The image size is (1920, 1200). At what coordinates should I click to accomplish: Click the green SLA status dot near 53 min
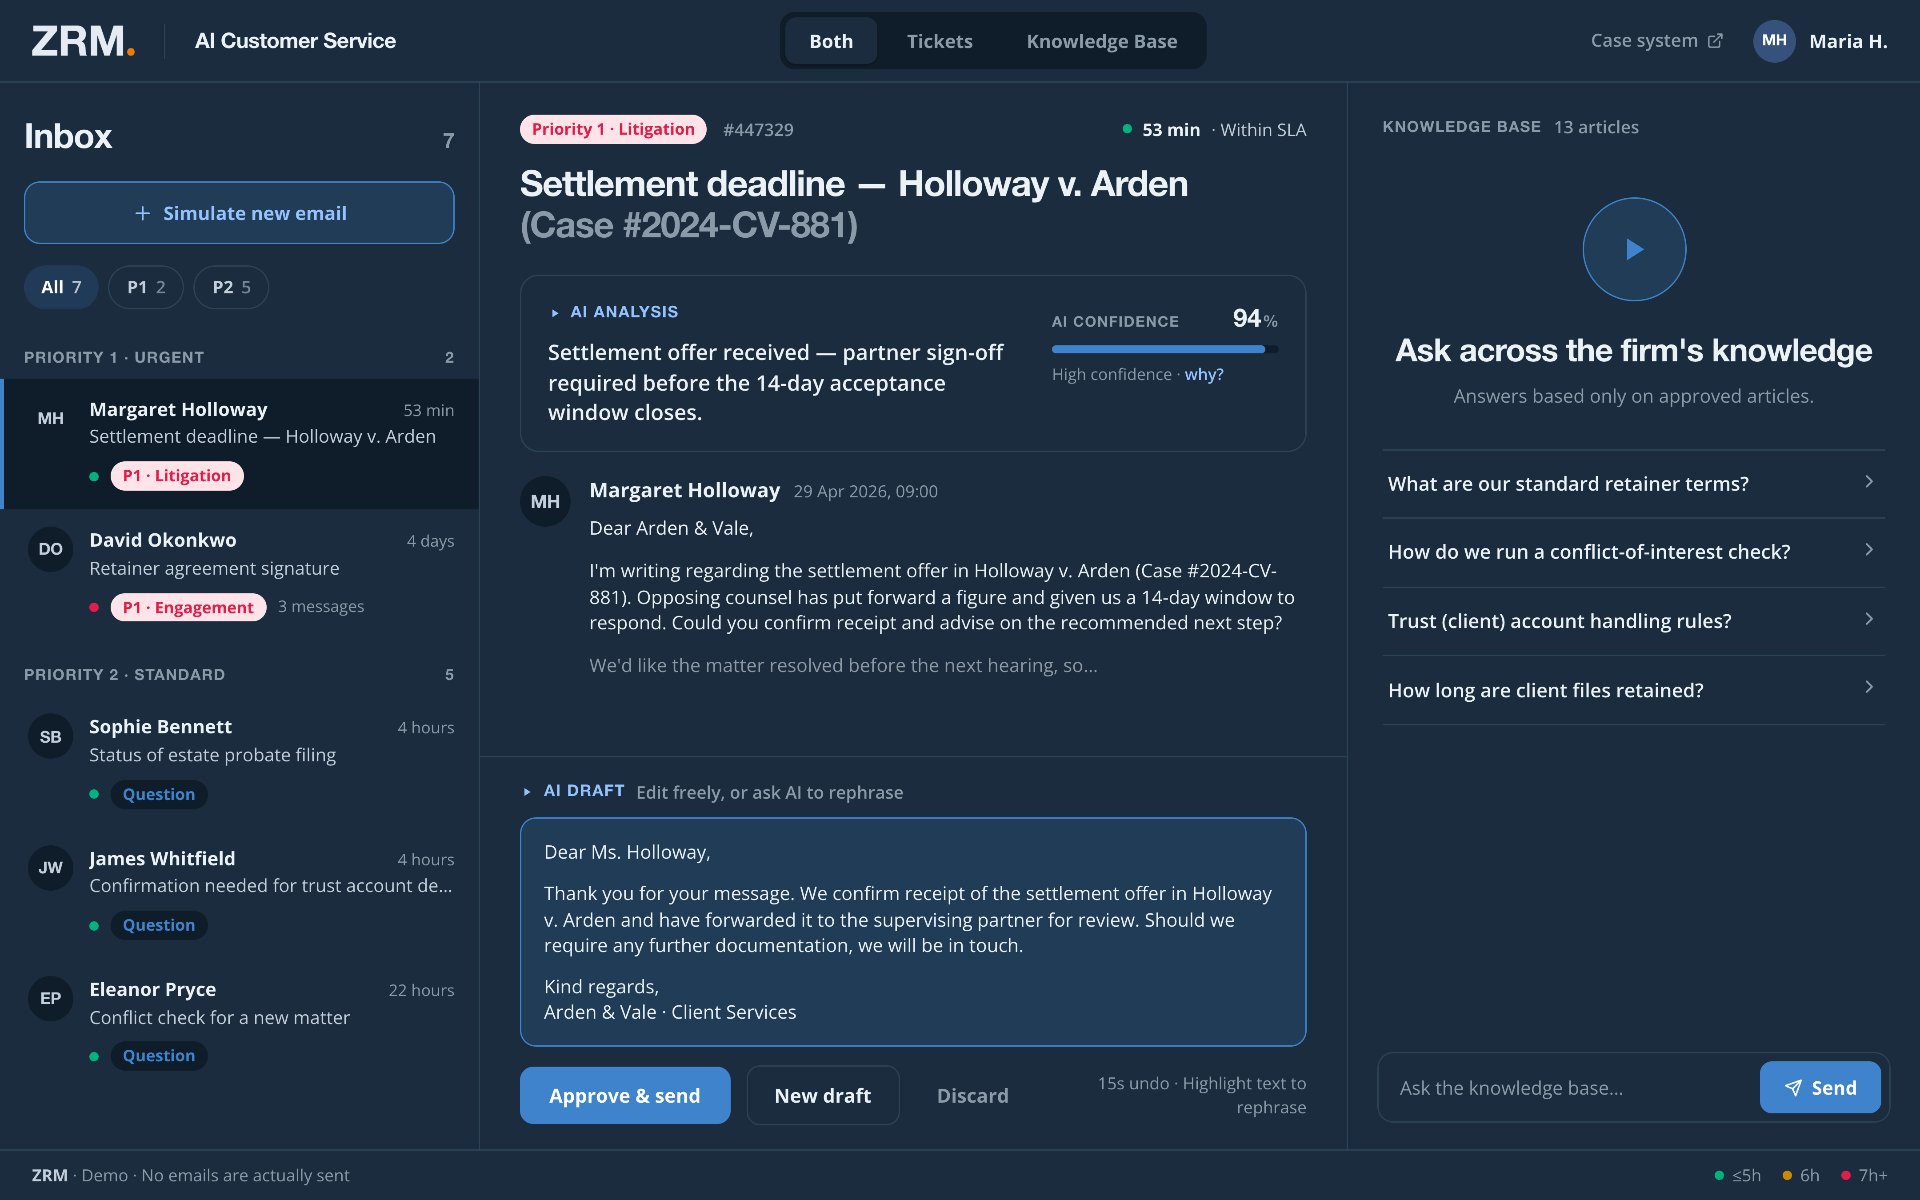1127,129
